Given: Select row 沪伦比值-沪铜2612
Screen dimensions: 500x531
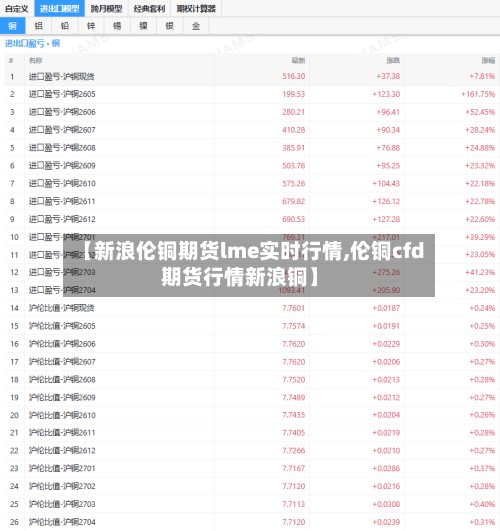Looking at the screenshot, I should pos(252,451).
